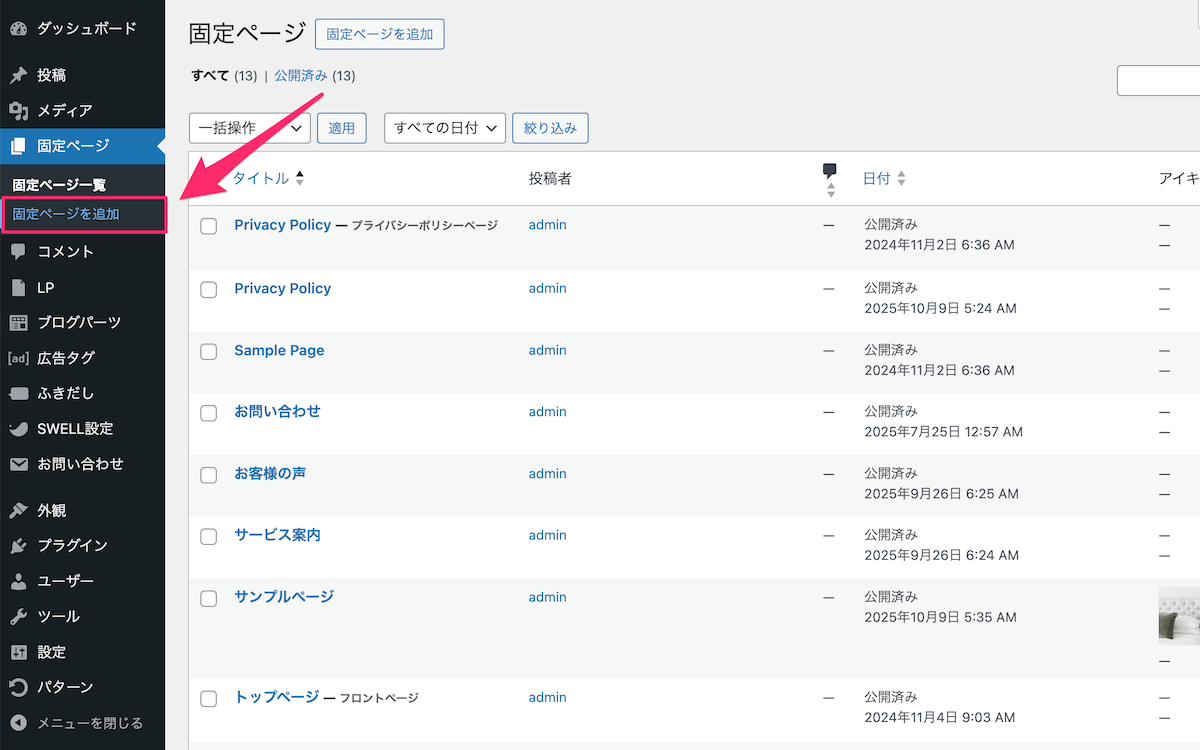Open the 外観 appearance menu
Screen dimensions: 1200x750
point(52,510)
